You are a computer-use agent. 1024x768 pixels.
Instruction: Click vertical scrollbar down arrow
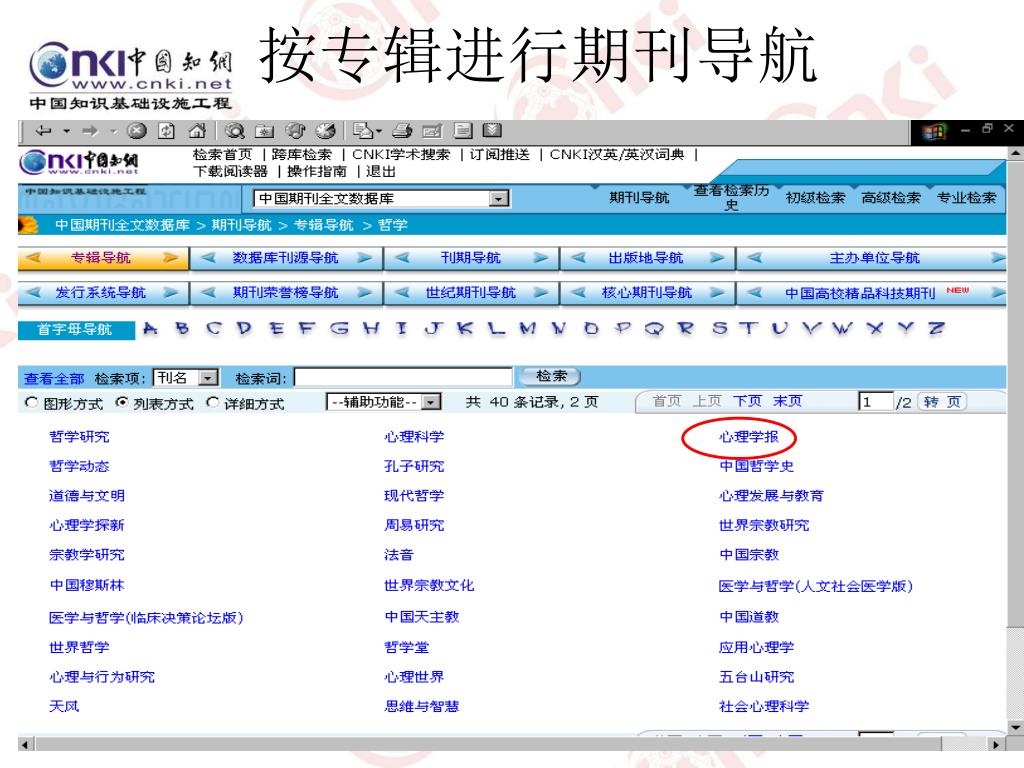click(x=1014, y=726)
